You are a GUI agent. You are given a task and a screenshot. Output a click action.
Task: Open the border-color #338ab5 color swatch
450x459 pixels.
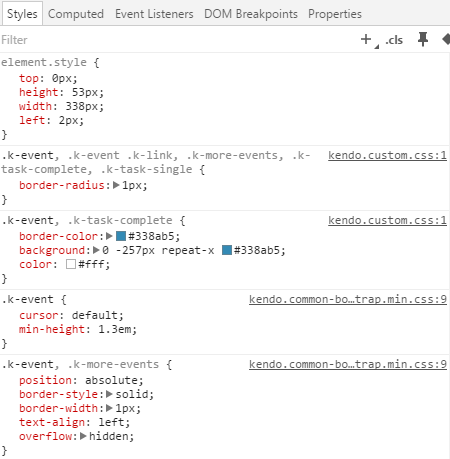[x=121, y=236]
